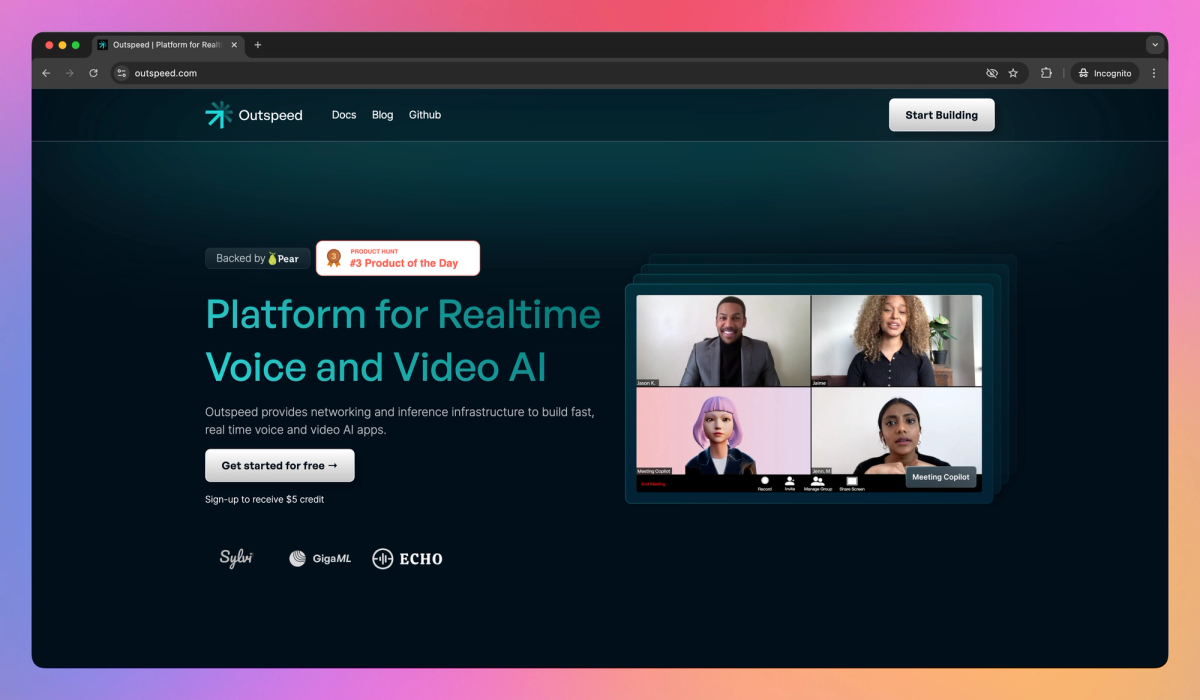Click the Sylvi customer logo
This screenshot has height=700, width=1200.
coord(236,558)
